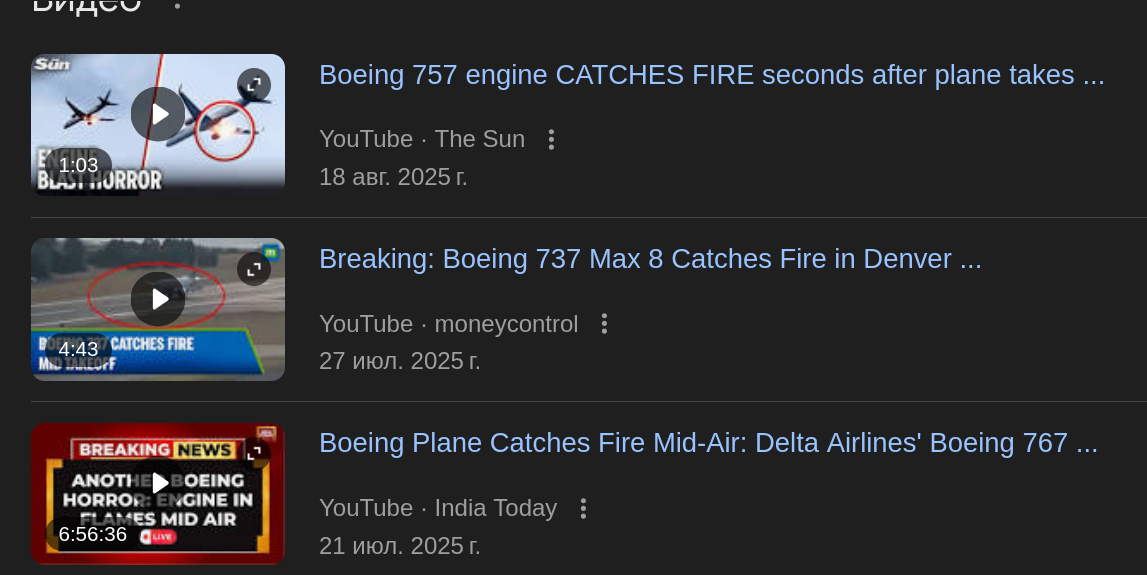
Task: Expand preview on the Denver 737 thumbnail
Action: click(254, 268)
